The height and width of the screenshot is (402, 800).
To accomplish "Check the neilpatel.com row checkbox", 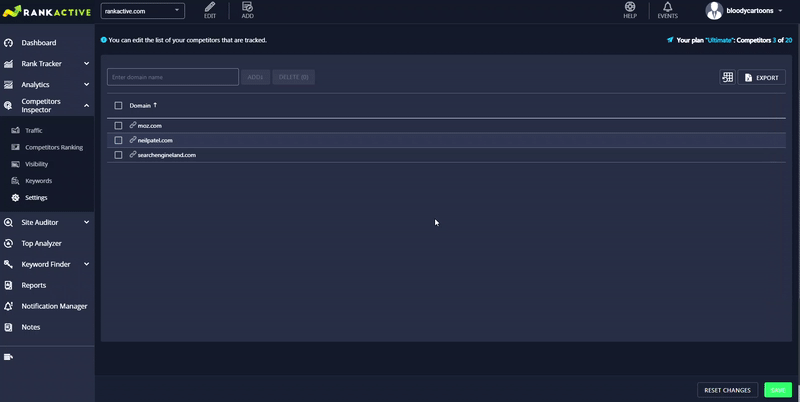I will pyautogui.click(x=118, y=140).
